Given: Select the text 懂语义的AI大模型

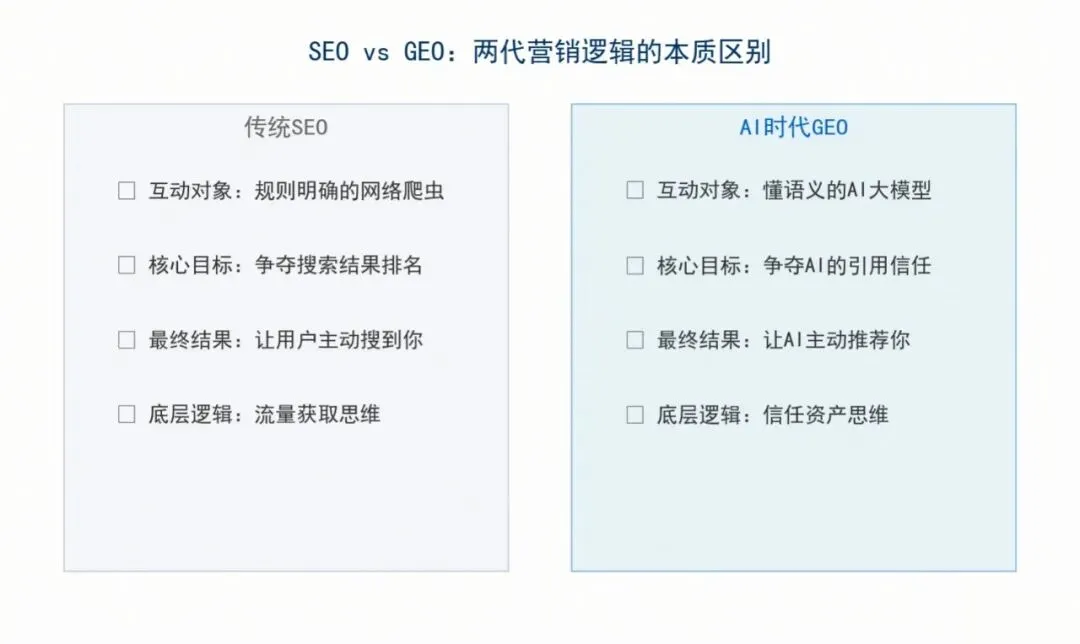Looking at the screenshot, I should (x=848, y=191).
